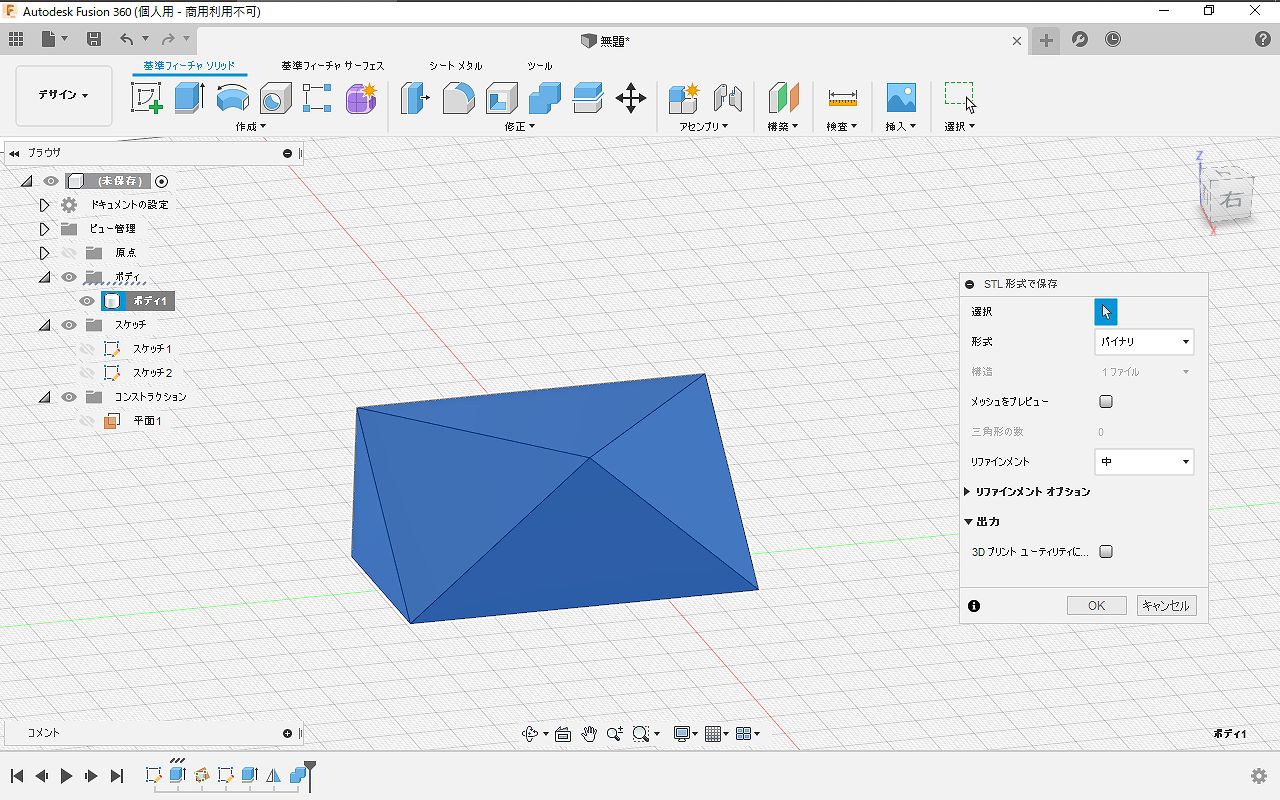The image size is (1280, 800).
Task: Expand the Origin folder node
Action: point(44,253)
